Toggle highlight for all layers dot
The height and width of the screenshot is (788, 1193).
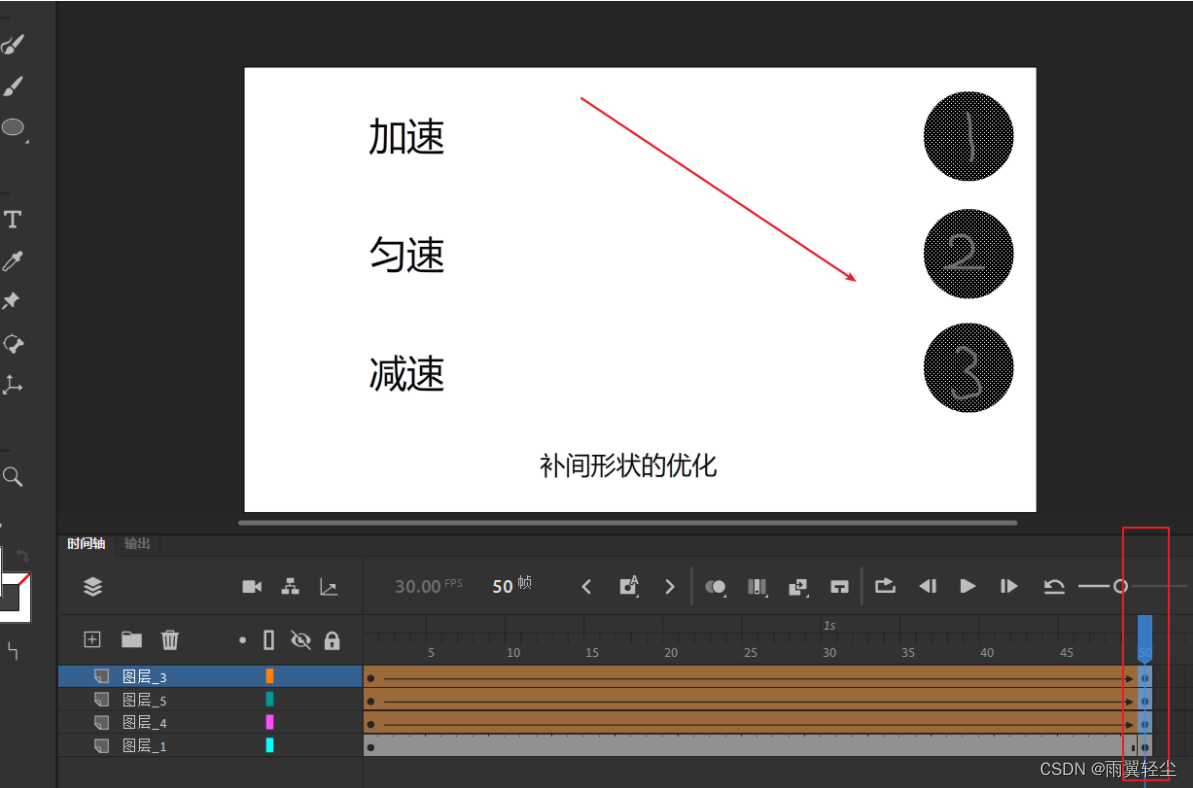(x=242, y=640)
